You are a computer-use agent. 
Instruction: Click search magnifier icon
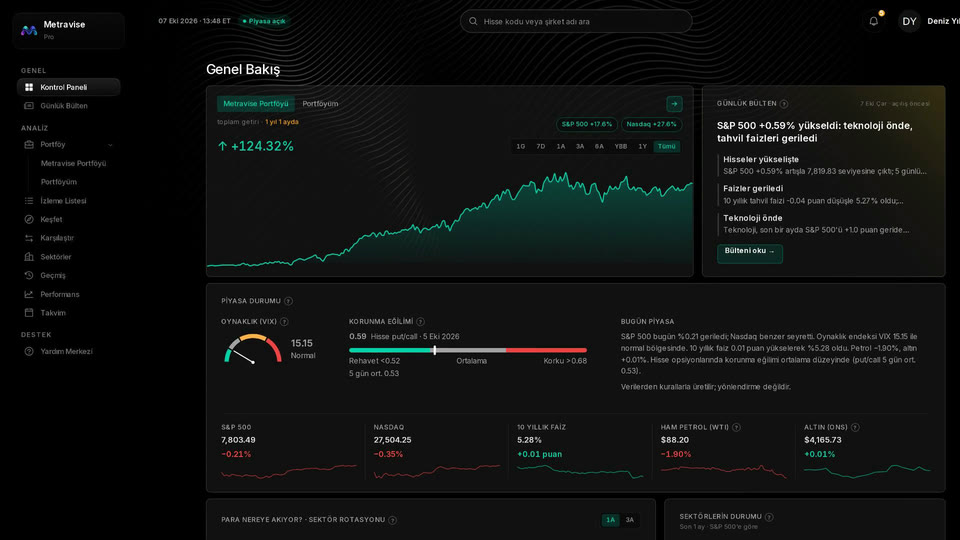pyautogui.click(x=473, y=21)
